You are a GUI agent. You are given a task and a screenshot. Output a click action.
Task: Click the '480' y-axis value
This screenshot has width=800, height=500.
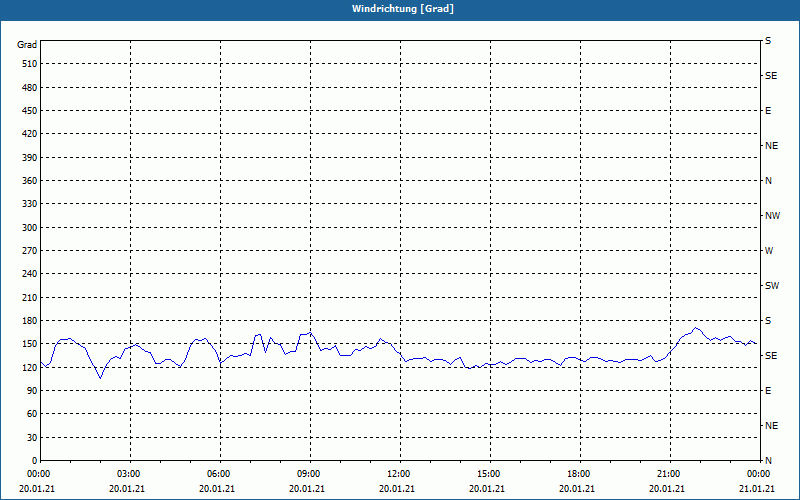coord(30,88)
